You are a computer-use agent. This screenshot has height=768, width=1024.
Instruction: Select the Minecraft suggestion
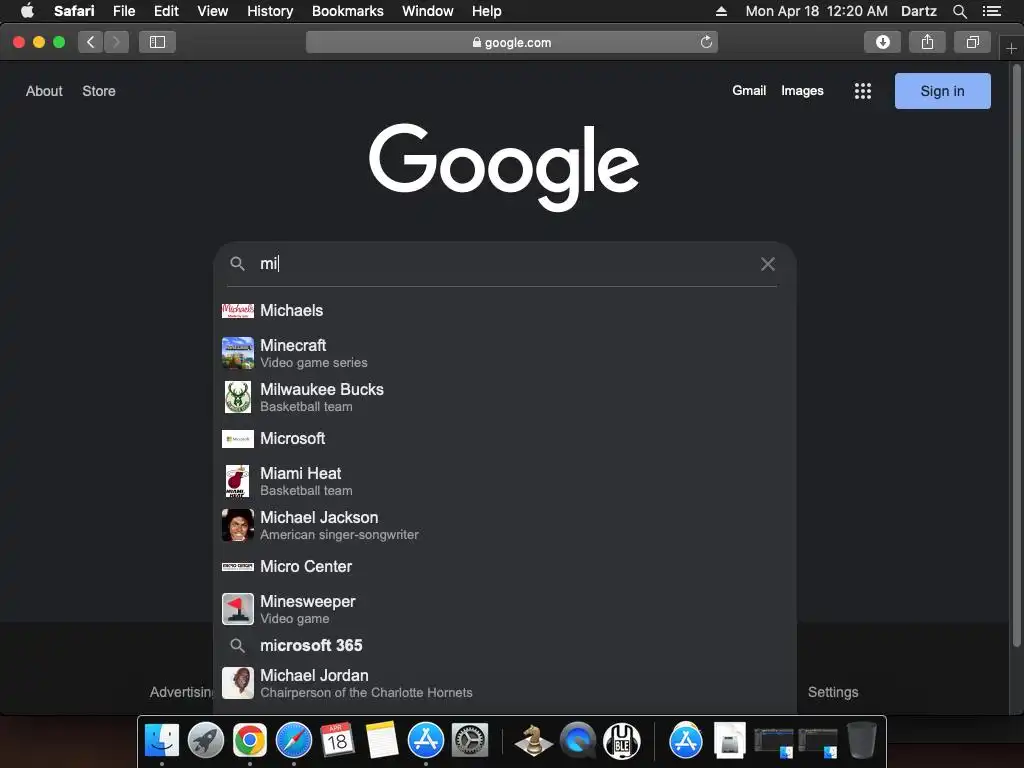coord(505,353)
